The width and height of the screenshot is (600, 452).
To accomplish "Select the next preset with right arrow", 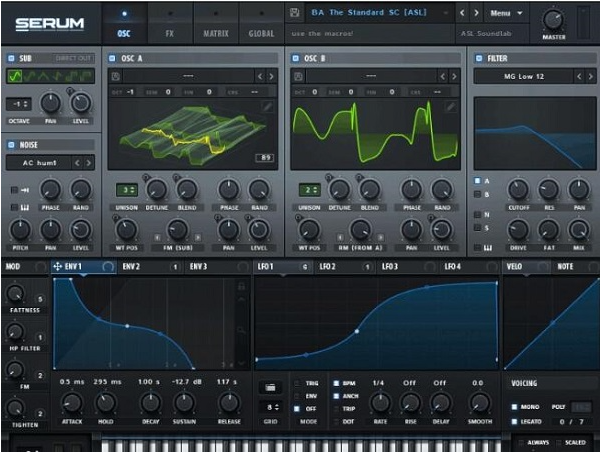I will point(476,14).
